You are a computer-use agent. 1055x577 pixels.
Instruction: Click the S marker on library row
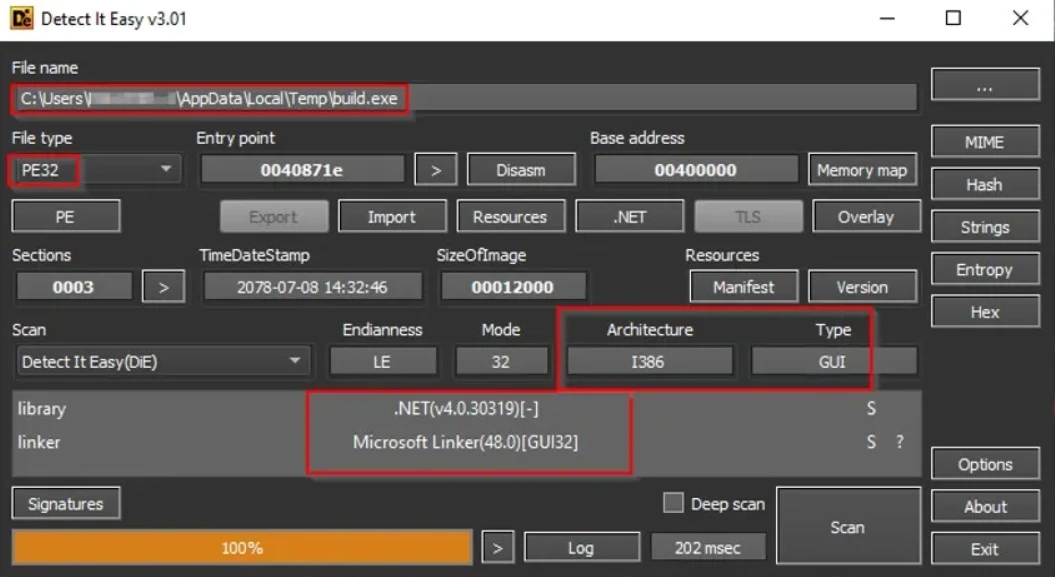tap(871, 409)
